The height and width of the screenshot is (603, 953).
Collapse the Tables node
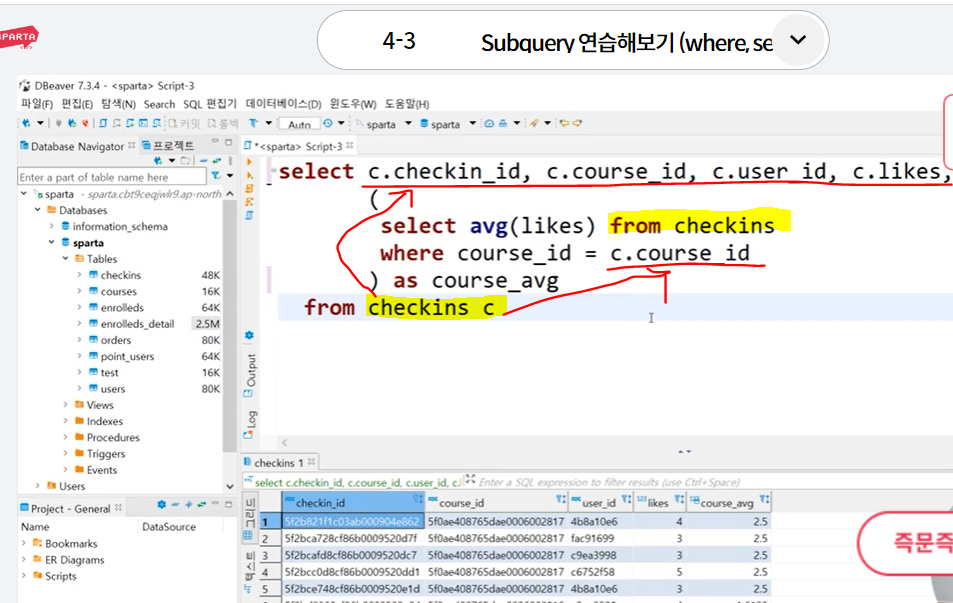[x=66, y=258]
